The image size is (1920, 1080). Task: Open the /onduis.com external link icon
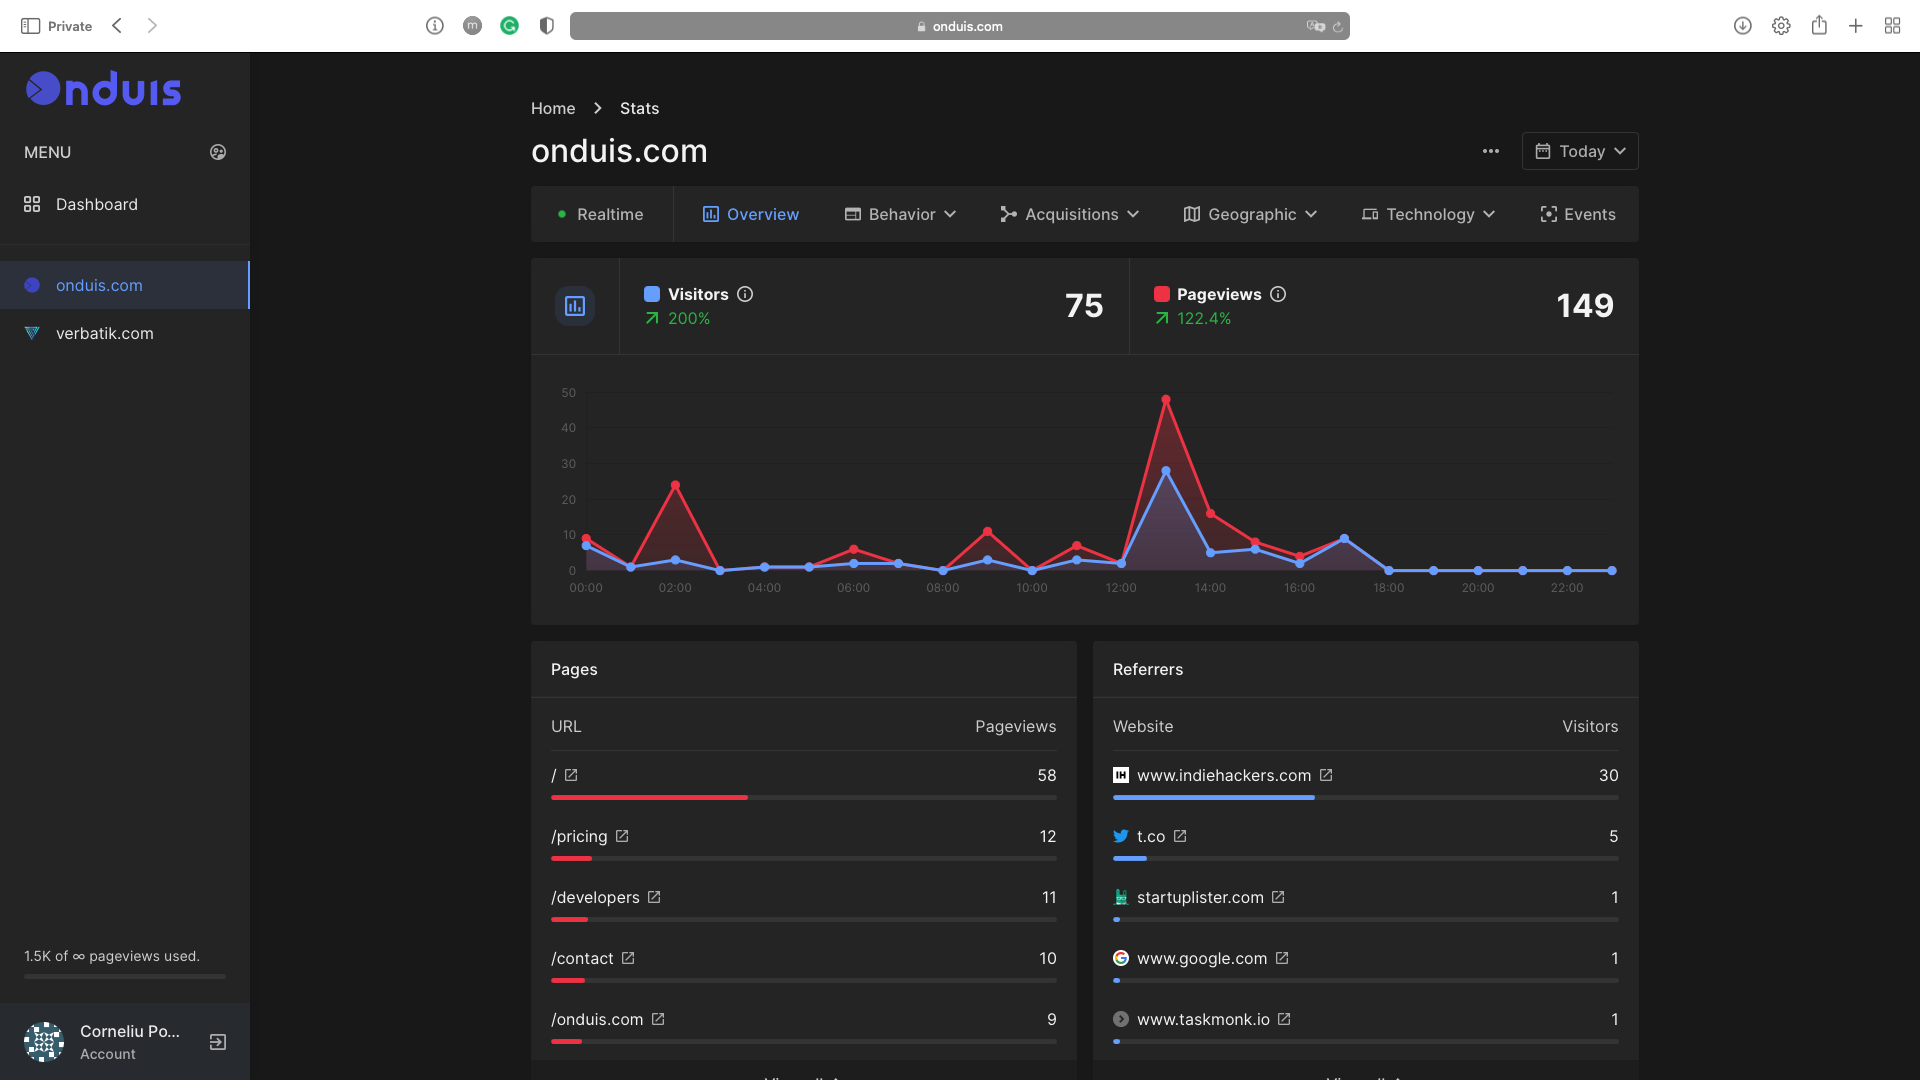pos(658,1019)
